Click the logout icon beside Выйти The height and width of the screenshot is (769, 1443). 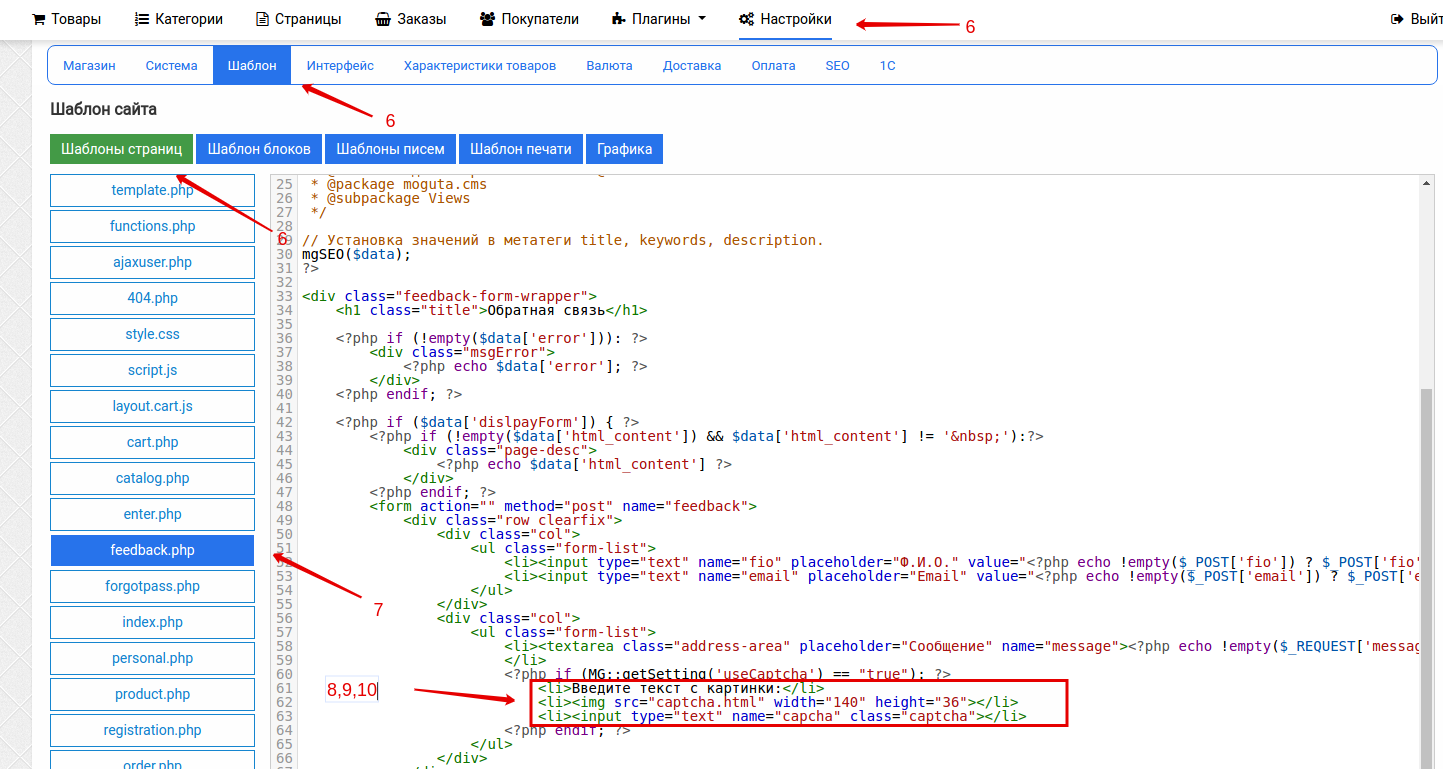(1398, 19)
